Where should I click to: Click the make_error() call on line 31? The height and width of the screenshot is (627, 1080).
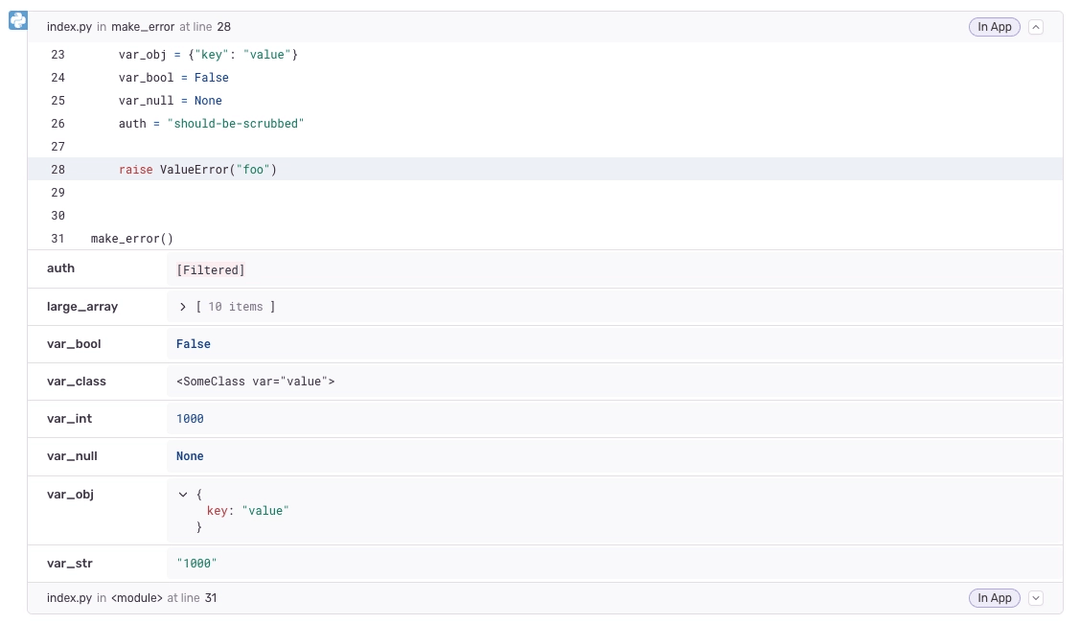pos(132,238)
